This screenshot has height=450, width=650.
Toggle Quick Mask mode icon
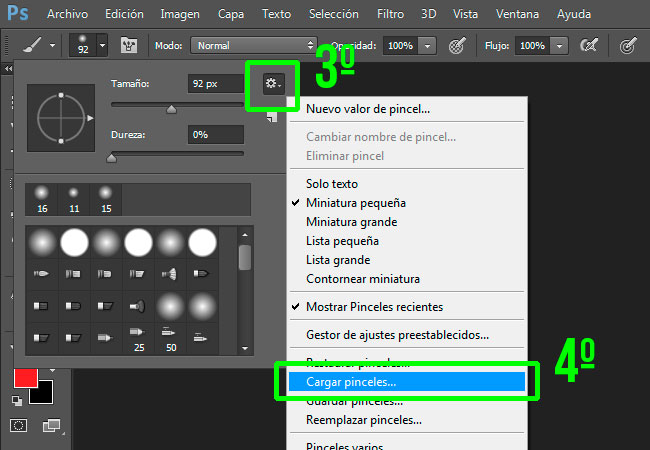(x=18, y=426)
